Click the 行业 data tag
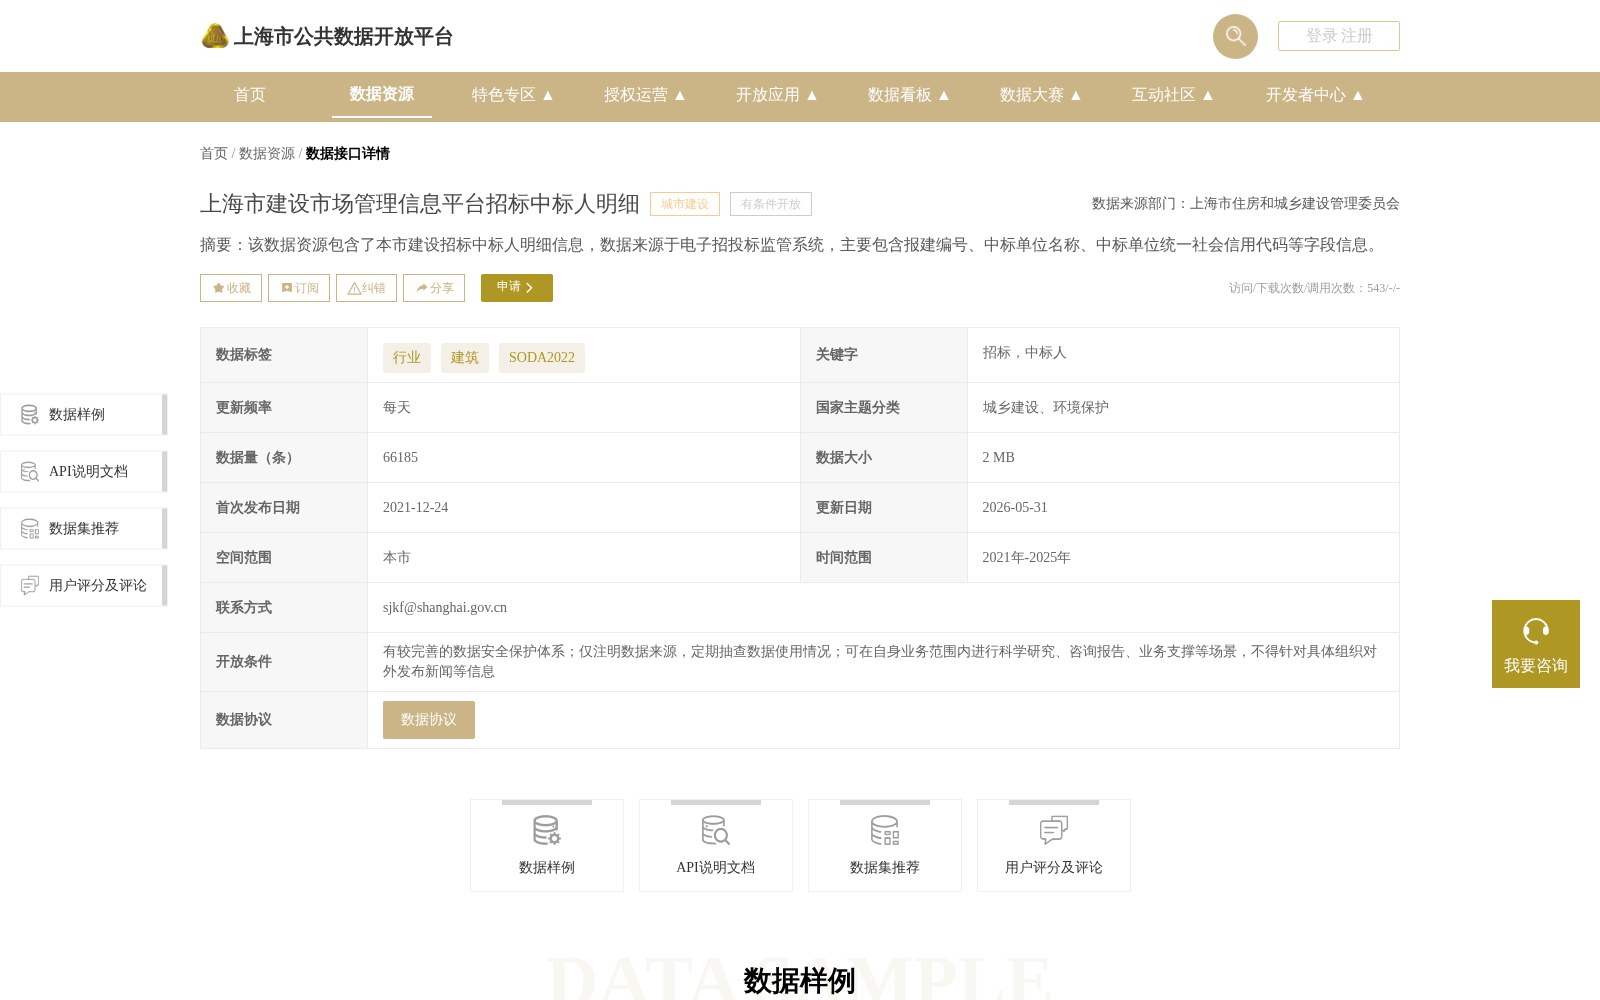Screen dimensions: 1600x1000 (x=407, y=358)
